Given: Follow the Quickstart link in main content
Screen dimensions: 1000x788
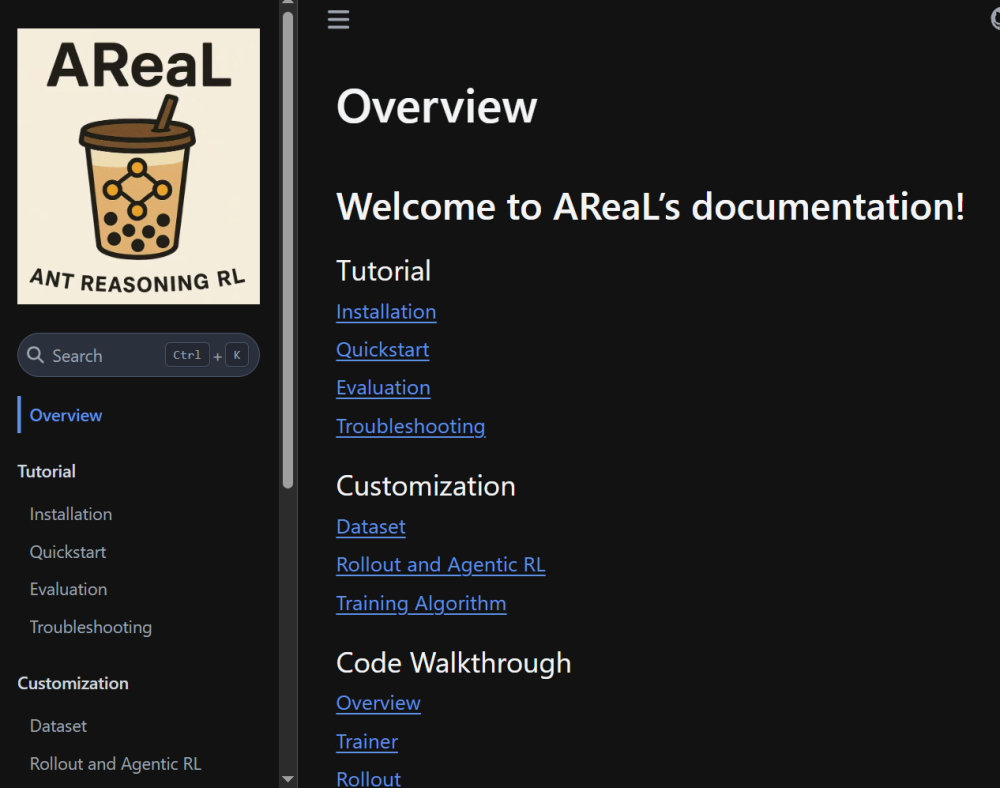Looking at the screenshot, I should point(383,349).
